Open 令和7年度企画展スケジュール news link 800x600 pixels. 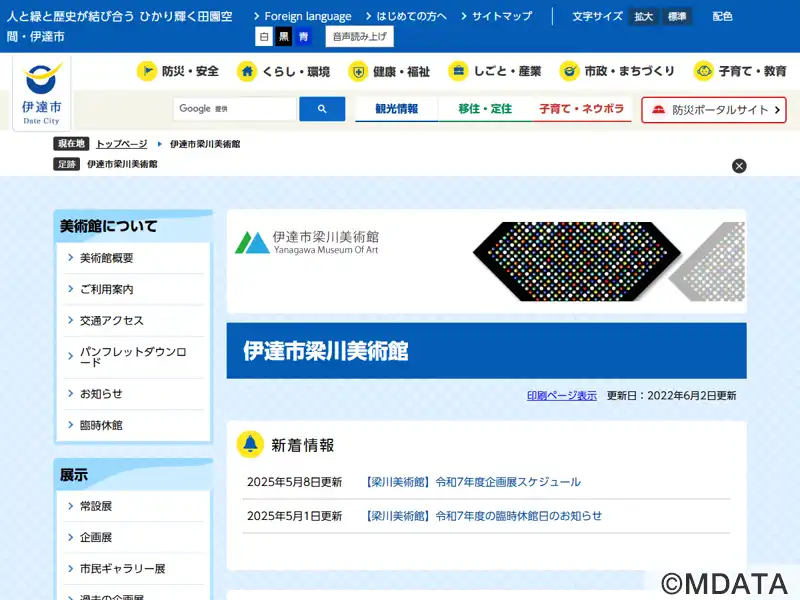click(x=473, y=482)
